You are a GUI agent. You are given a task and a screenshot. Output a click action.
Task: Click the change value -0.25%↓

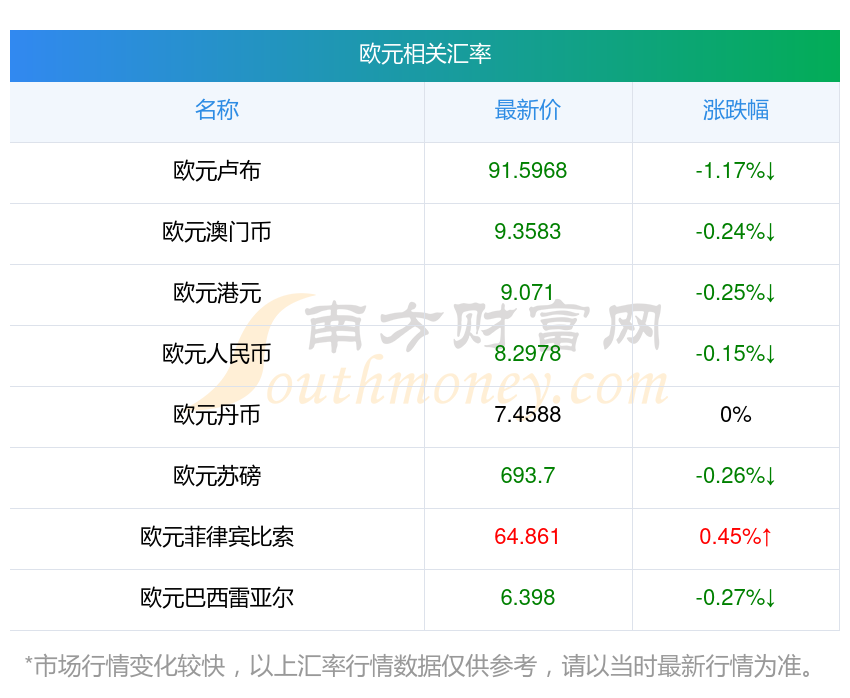click(x=736, y=293)
